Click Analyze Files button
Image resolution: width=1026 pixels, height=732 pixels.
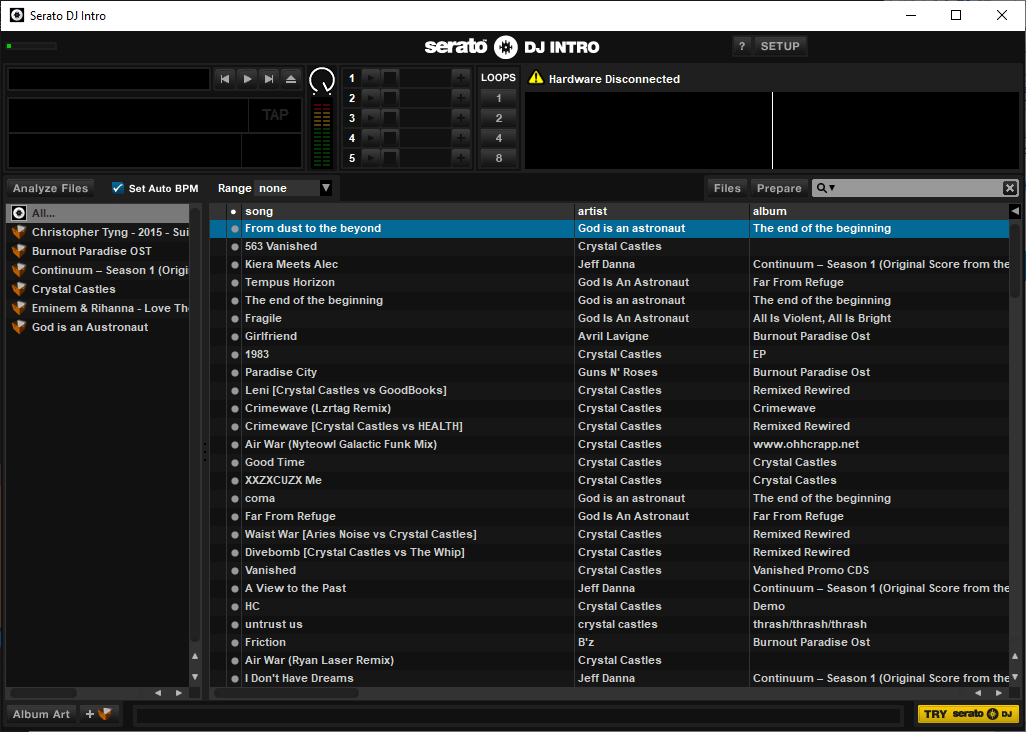click(50, 188)
